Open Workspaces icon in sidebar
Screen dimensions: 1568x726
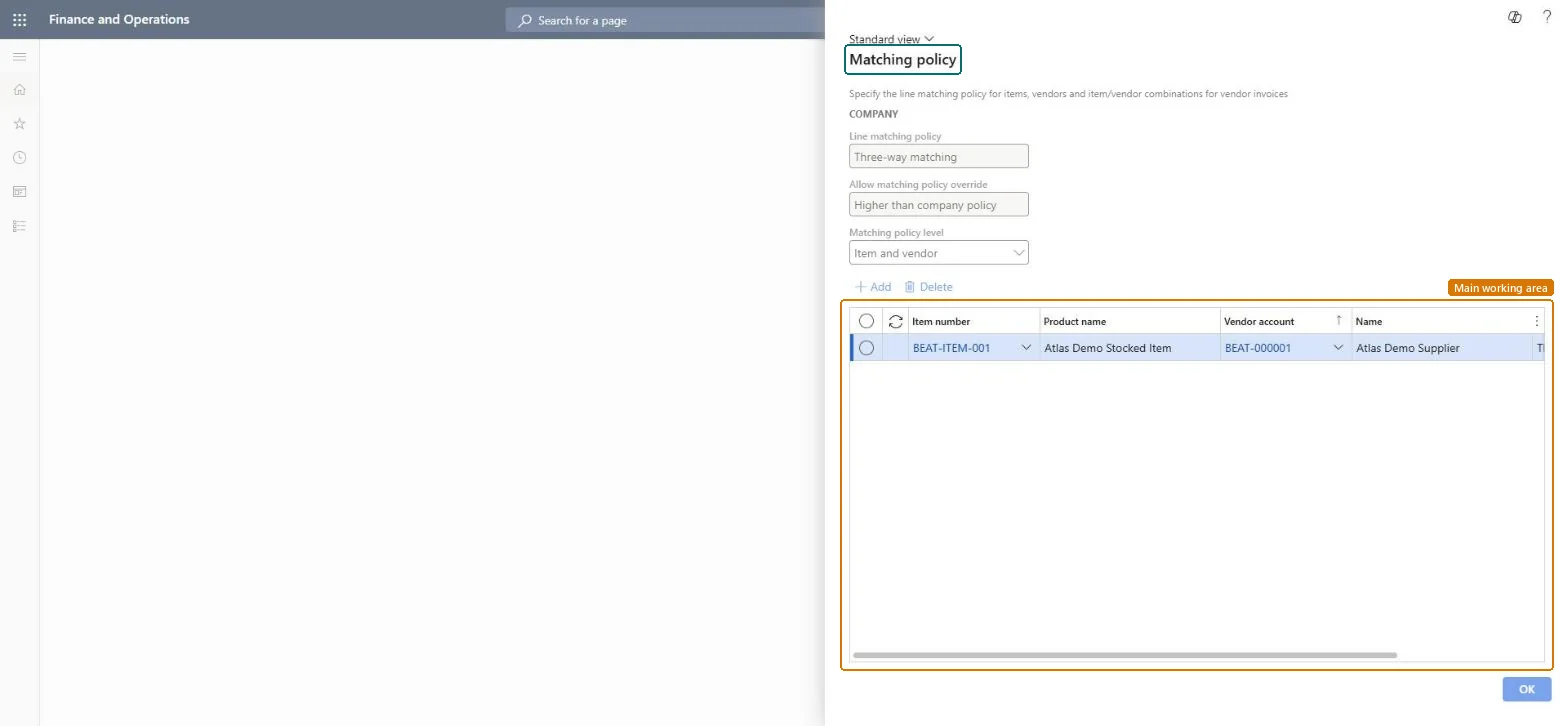point(19,192)
